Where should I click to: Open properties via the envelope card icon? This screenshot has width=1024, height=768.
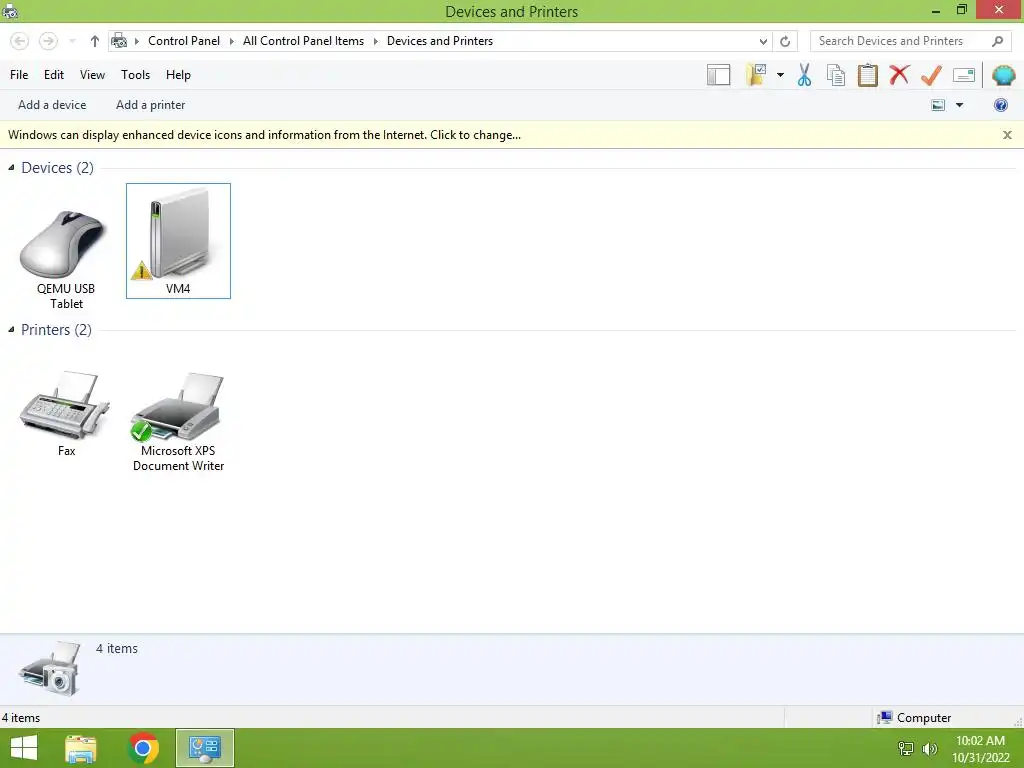click(x=964, y=75)
